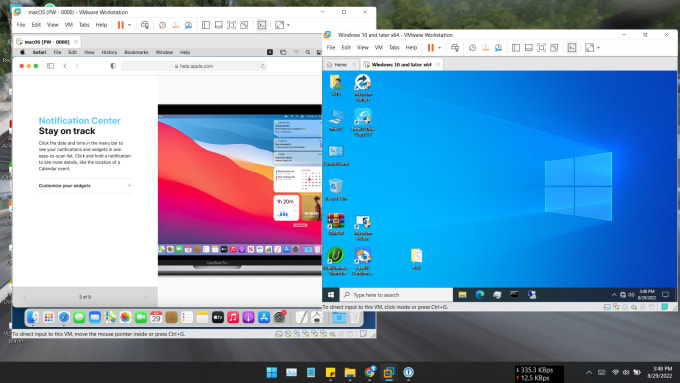
Task: Click the Apple menu logo
Action: click(x=23, y=52)
